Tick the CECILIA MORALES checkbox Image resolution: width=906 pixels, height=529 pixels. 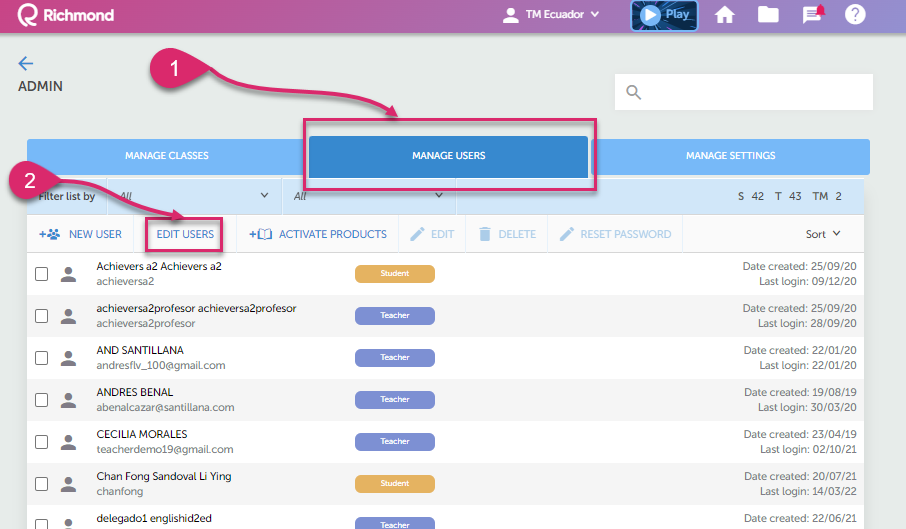[42, 442]
